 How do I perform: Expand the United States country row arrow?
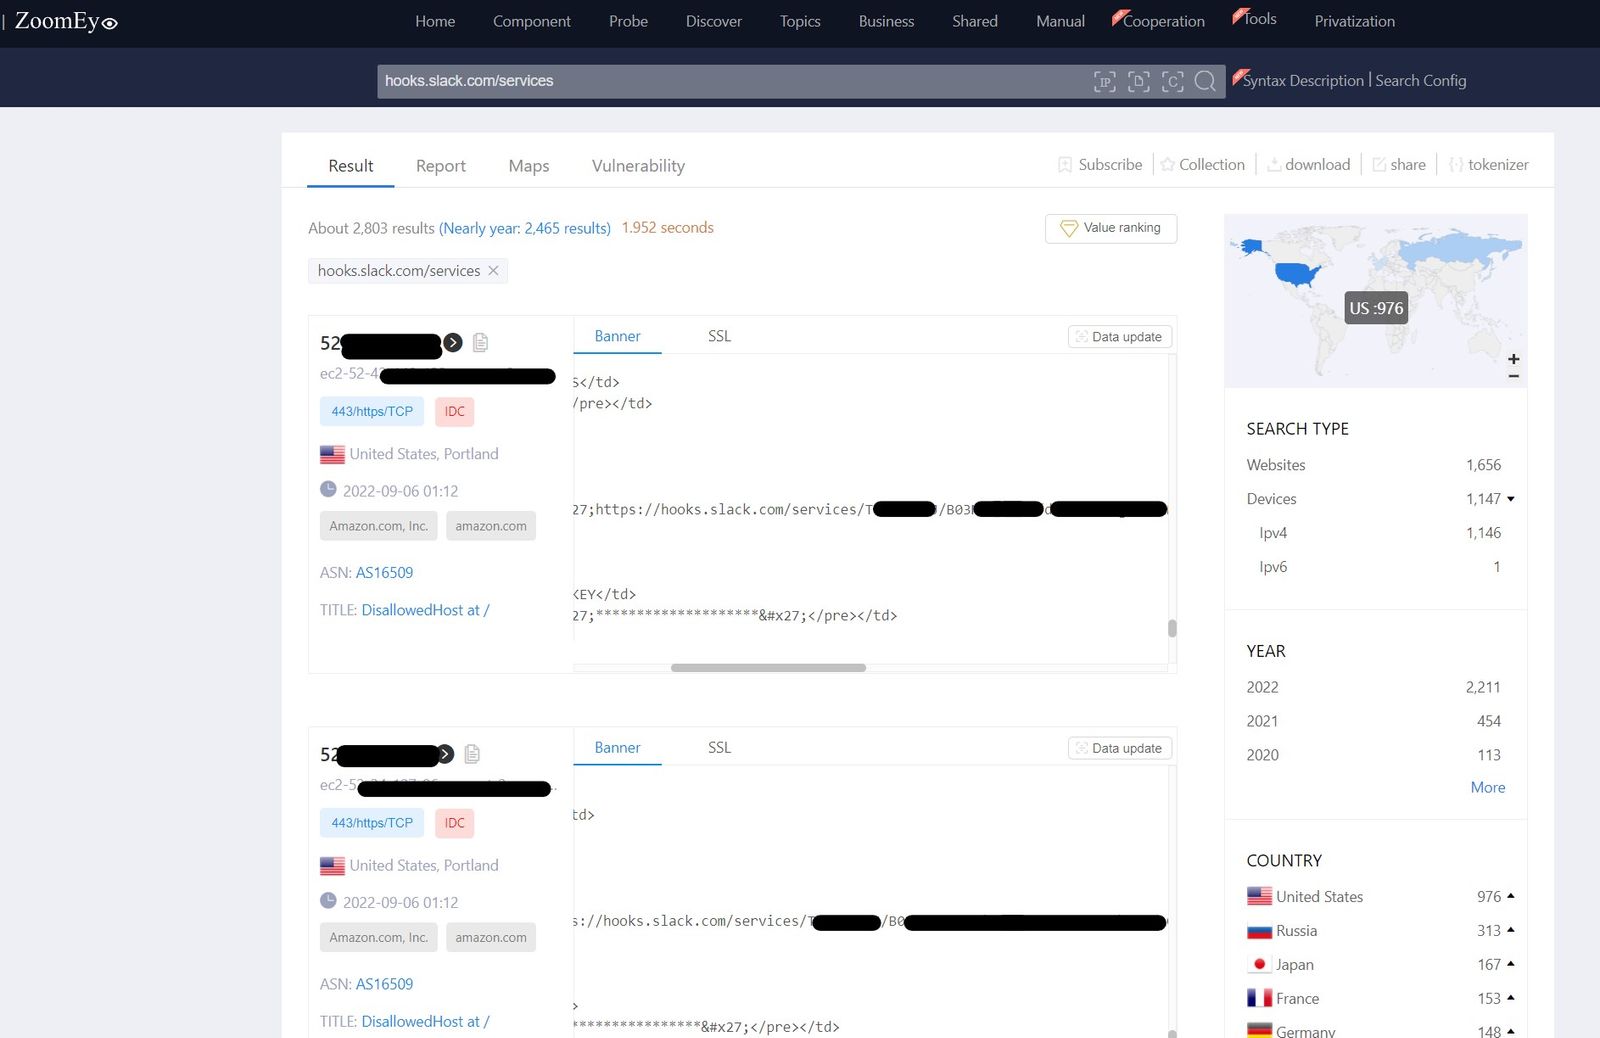(1510, 896)
